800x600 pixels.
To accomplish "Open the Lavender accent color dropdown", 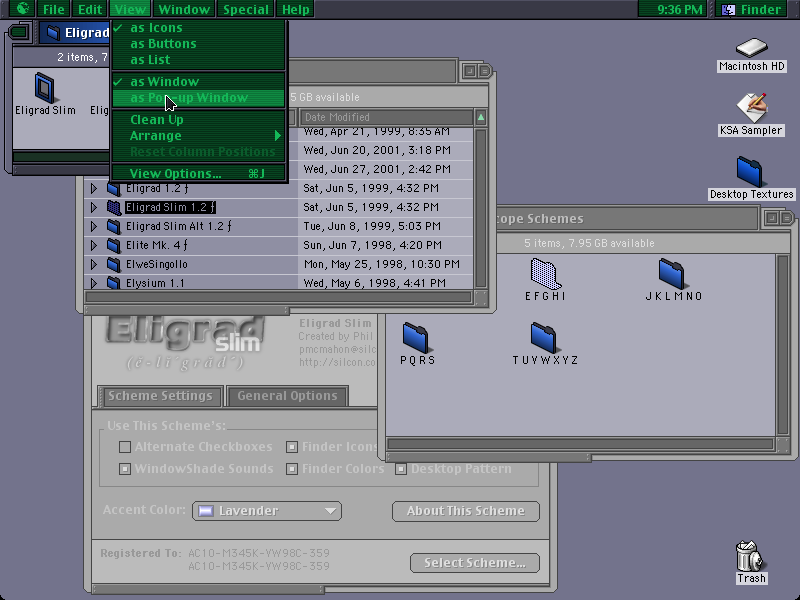I will pos(267,511).
